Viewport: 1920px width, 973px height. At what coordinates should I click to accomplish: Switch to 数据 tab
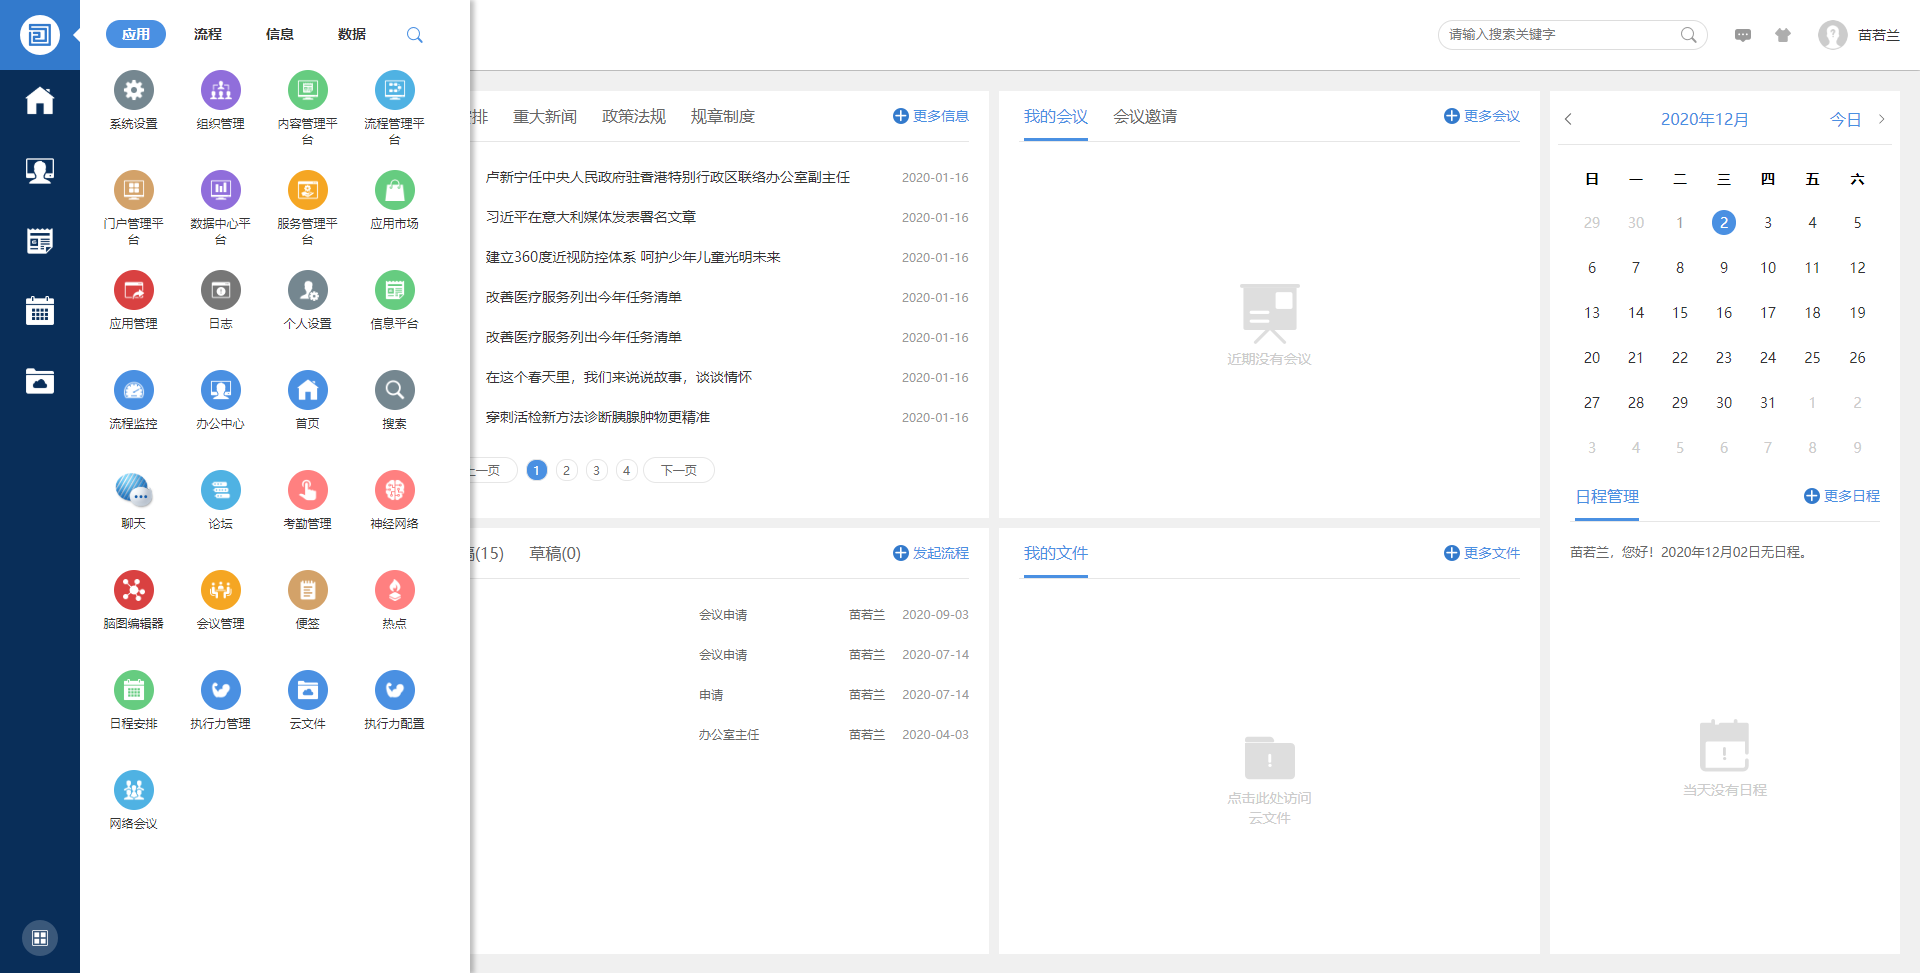pyautogui.click(x=352, y=34)
